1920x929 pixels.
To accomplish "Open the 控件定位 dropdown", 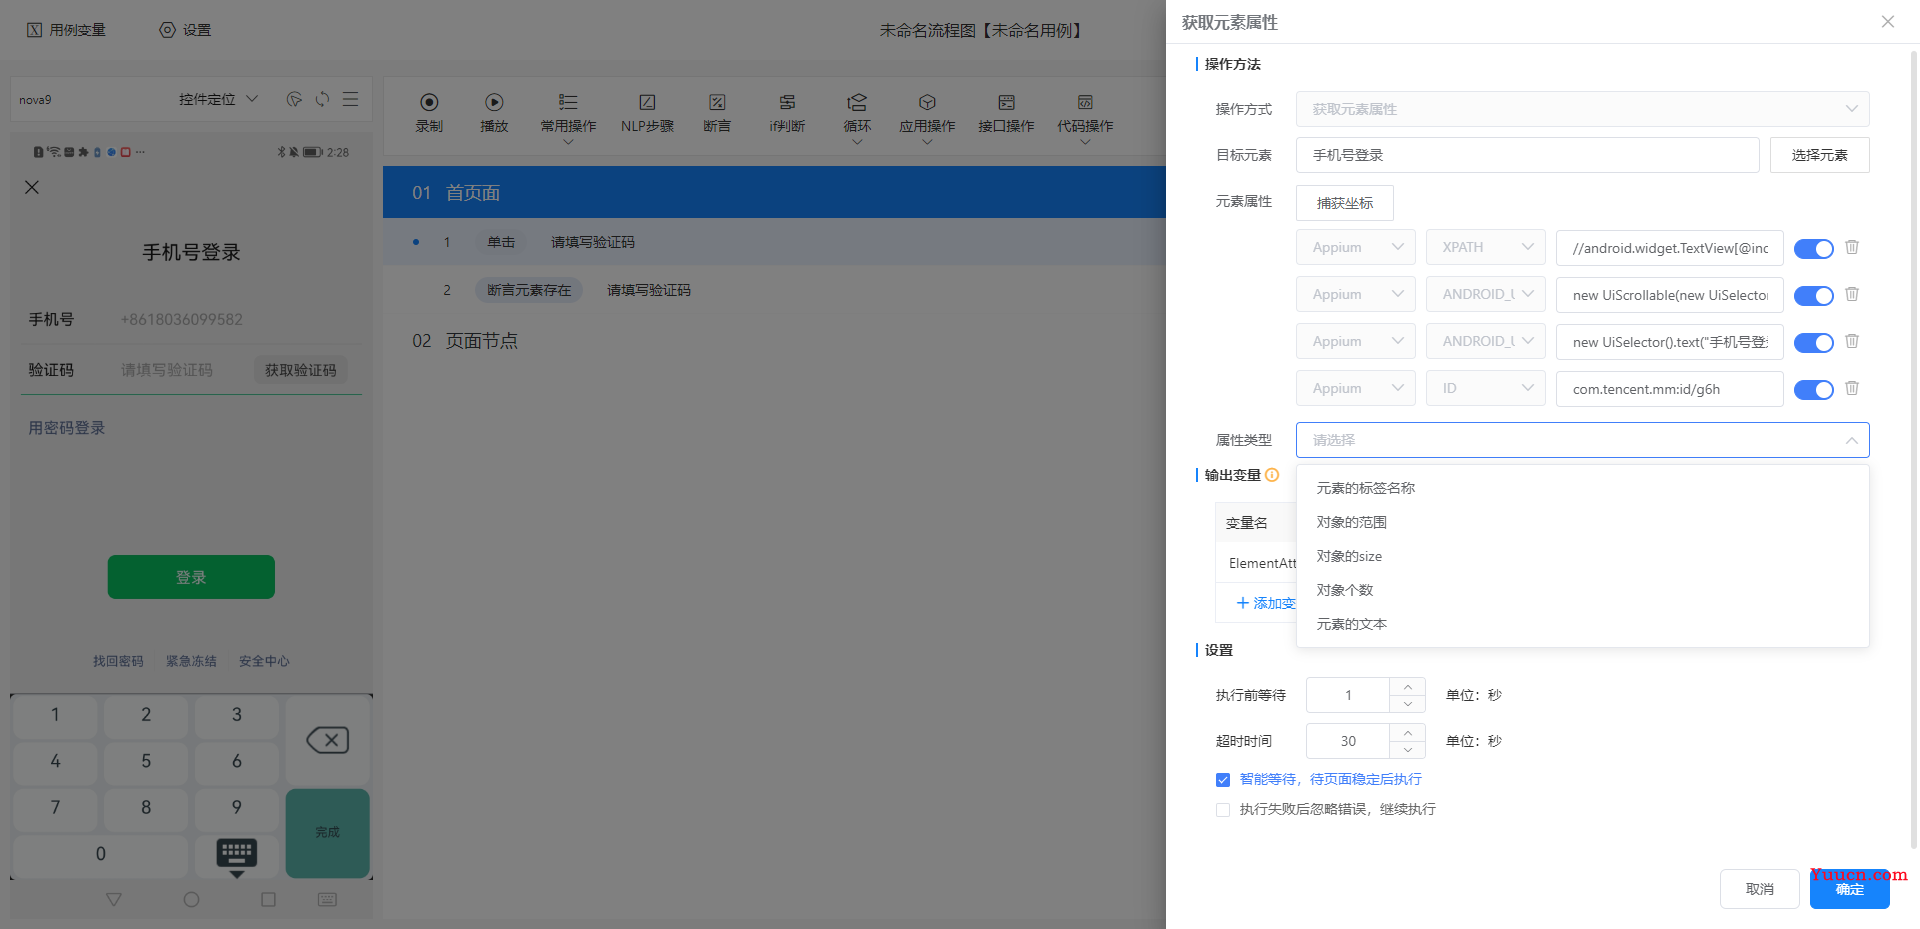I will pos(218,99).
